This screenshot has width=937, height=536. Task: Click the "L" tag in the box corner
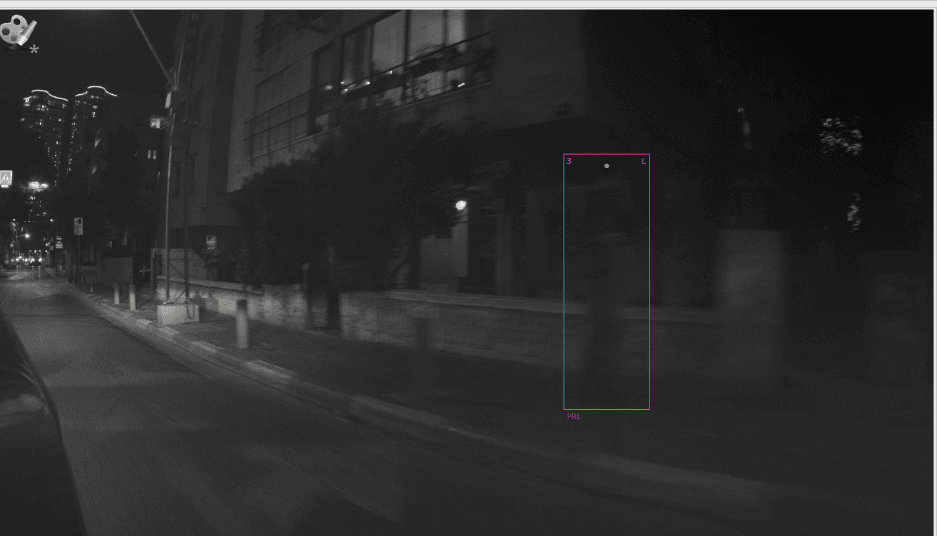(x=644, y=161)
